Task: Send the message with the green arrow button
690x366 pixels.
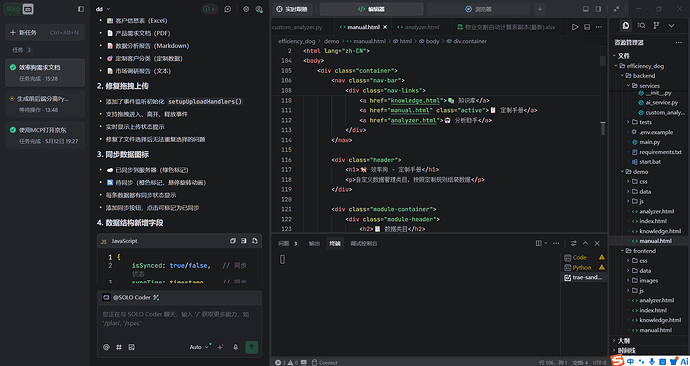Action: (251, 347)
